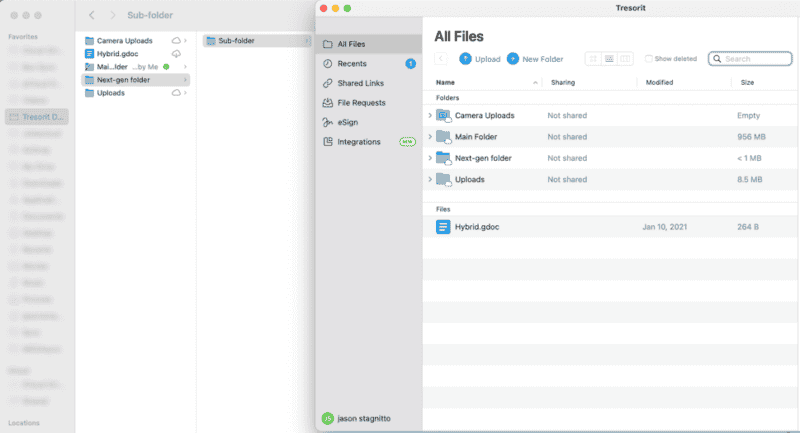Screen dimensions: 800x433
Task: Go back using Tresorit back arrow
Action: (441, 59)
